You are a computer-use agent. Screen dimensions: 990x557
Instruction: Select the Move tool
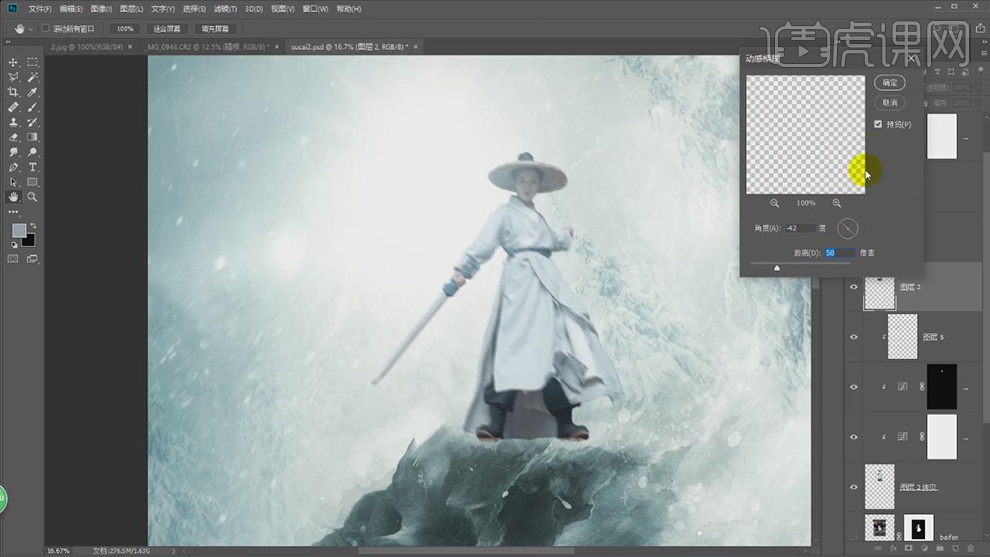13,62
